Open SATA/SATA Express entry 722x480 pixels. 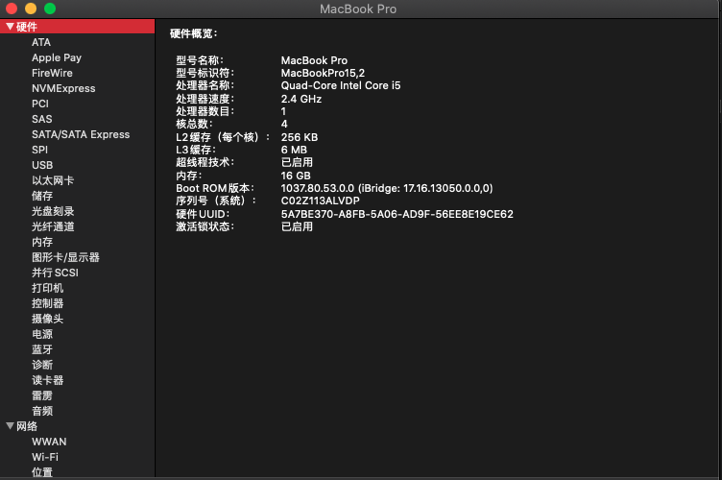[x=81, y=135]
